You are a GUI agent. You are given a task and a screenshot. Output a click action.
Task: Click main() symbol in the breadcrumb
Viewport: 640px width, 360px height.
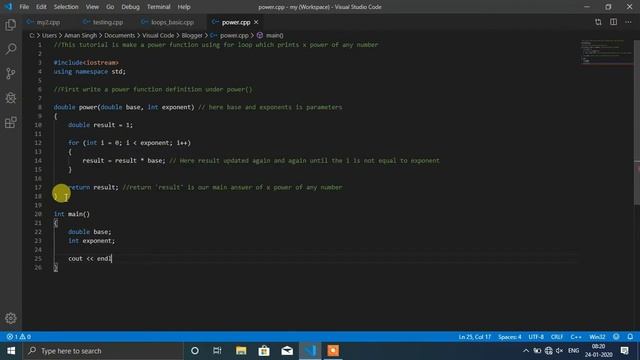coord(274,36)
